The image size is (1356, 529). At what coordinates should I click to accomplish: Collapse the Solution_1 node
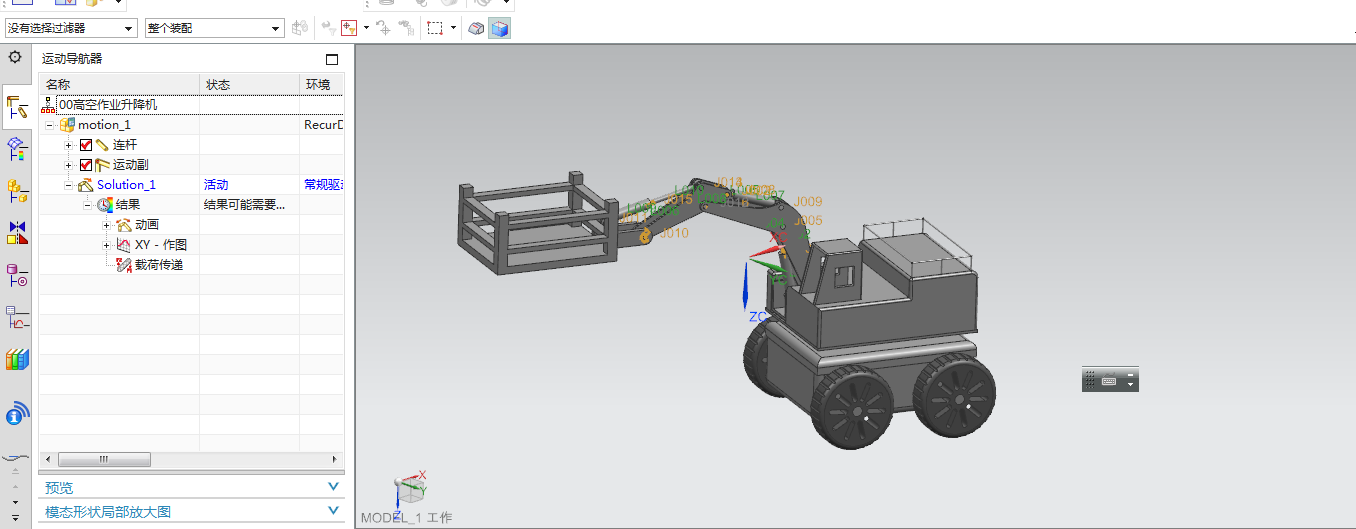[68, 185]
